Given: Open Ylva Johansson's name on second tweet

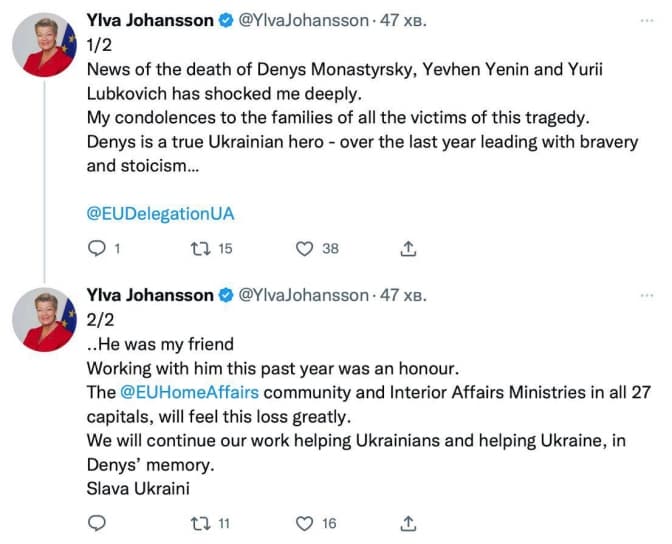Looking at the screenshot, I should [150, 296].
